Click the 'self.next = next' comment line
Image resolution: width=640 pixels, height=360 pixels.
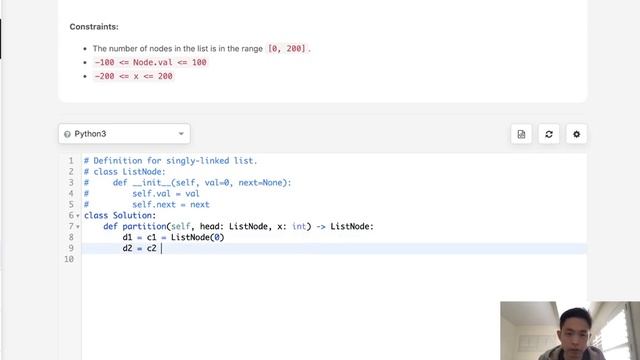pyautogui.click(x=171, y=205)
